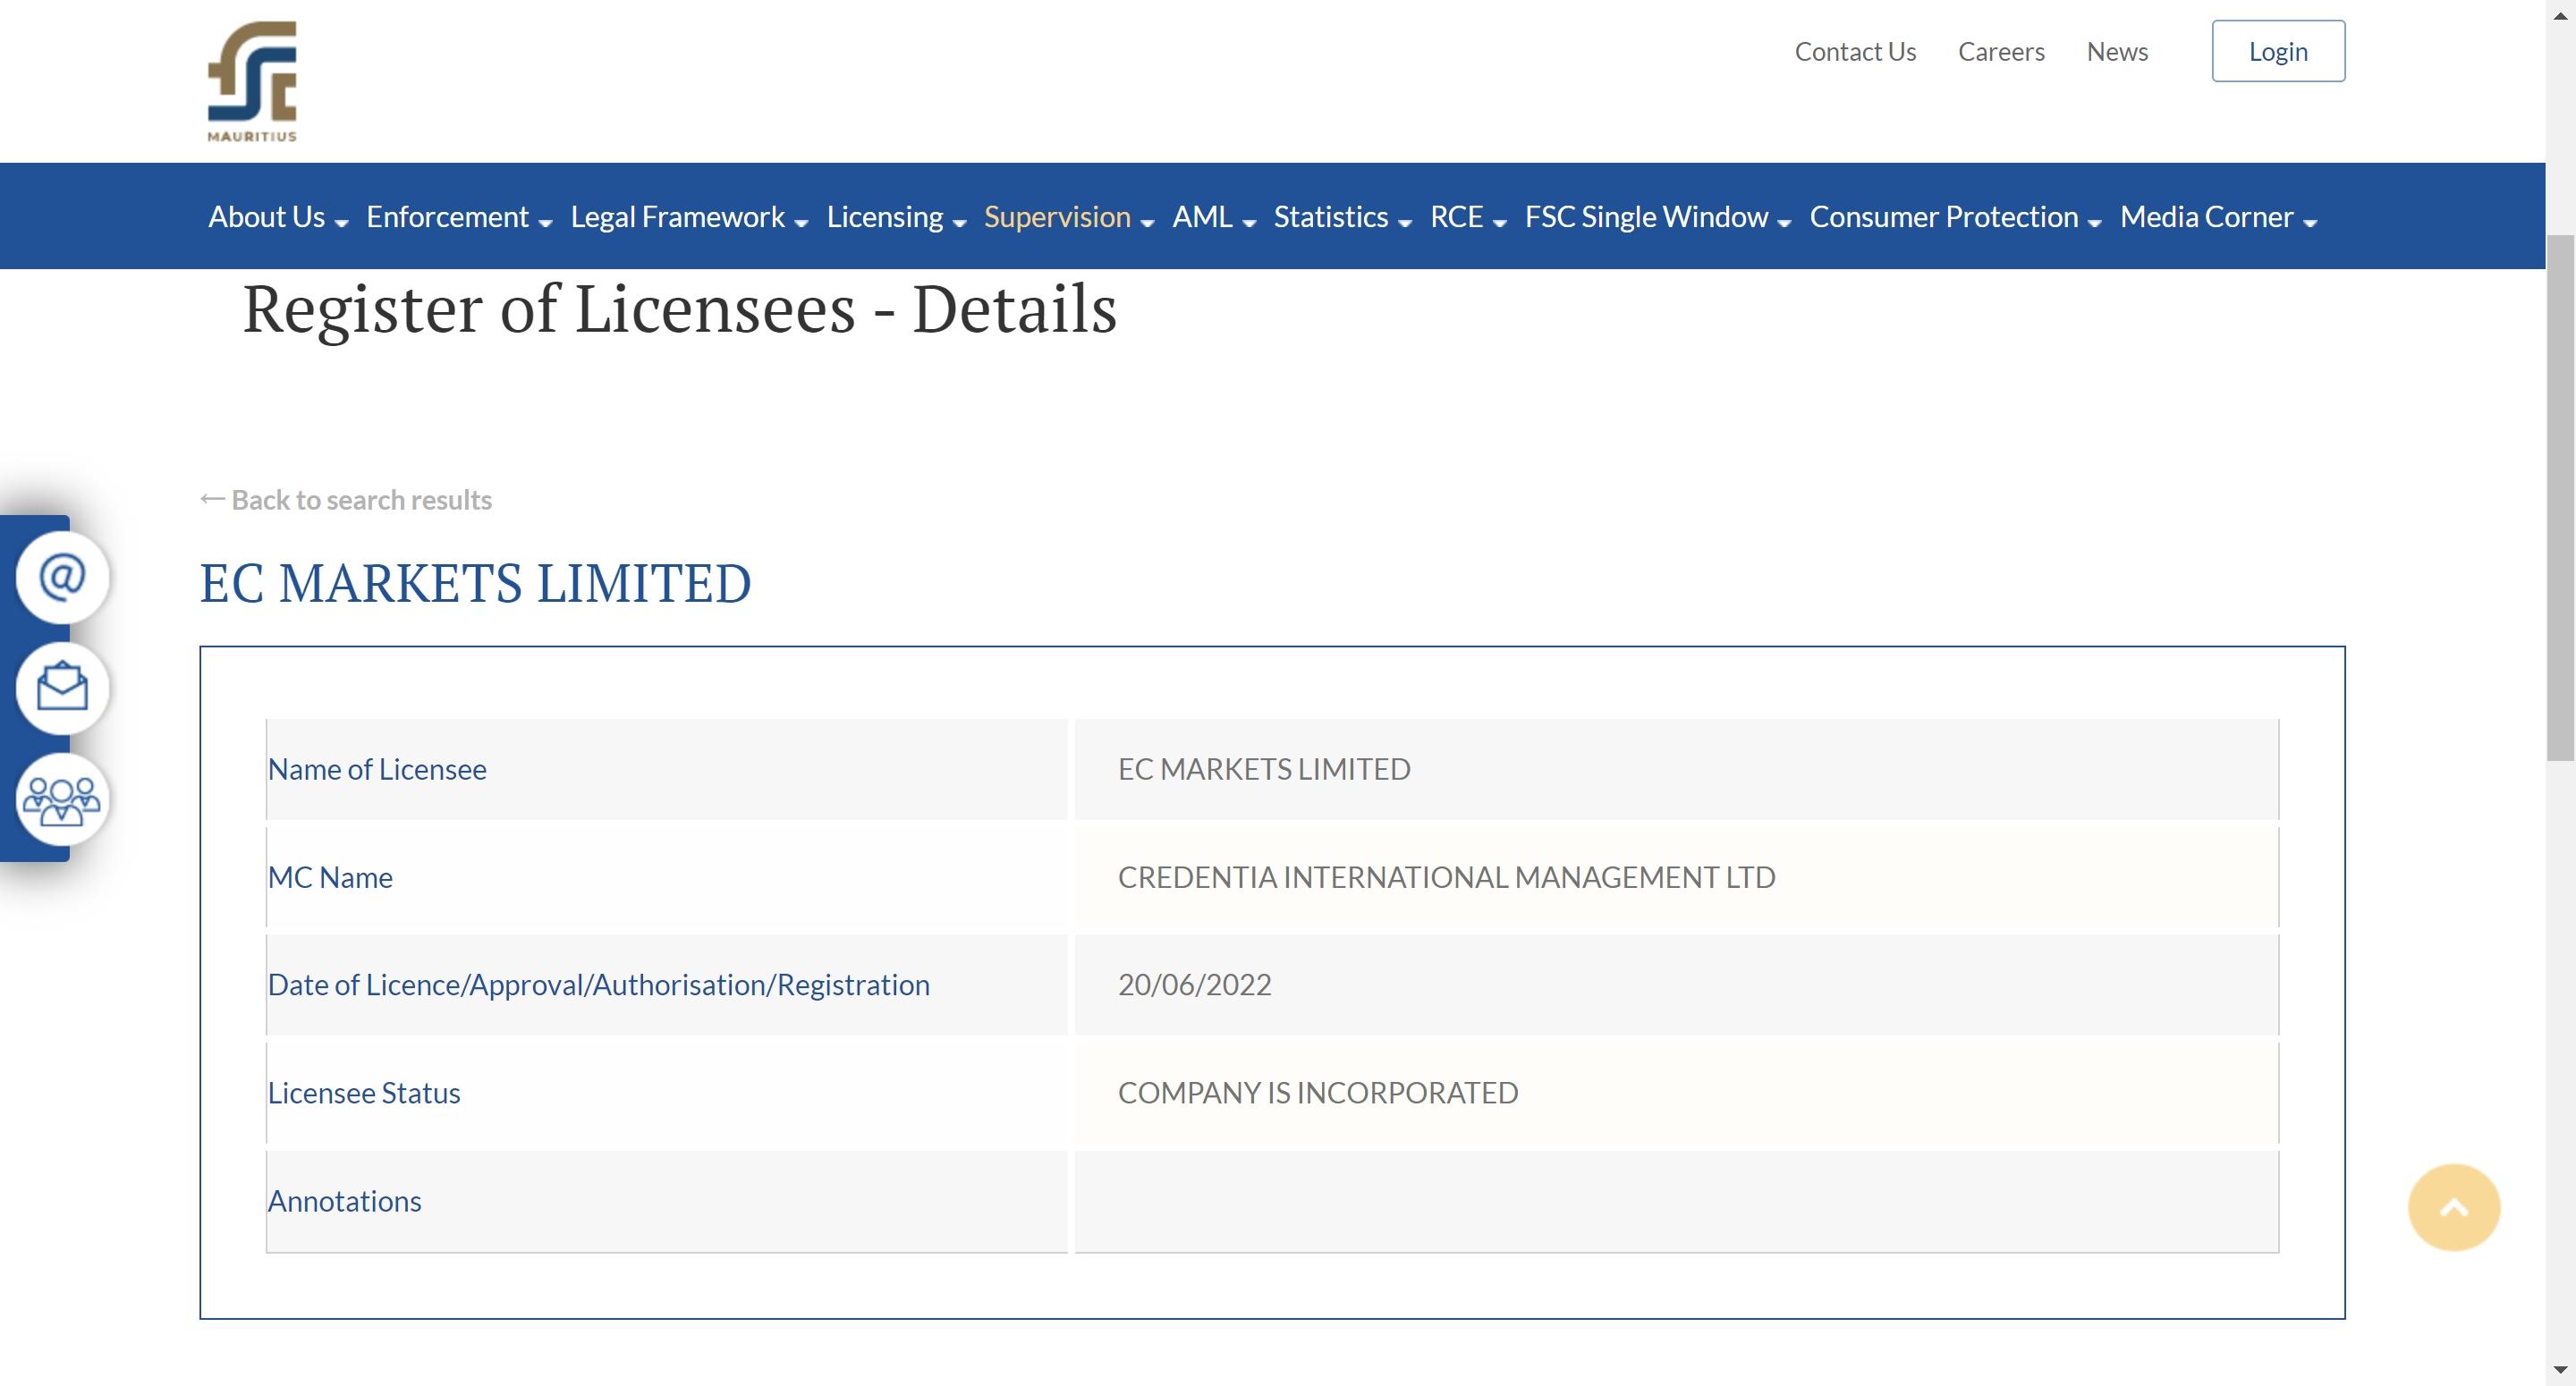
Task: Select the About Us menu label
Action: [266, 217]
